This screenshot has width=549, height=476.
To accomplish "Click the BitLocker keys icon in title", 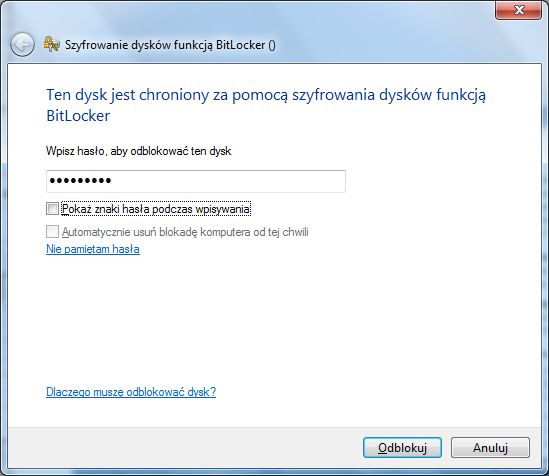I will 51,44.
